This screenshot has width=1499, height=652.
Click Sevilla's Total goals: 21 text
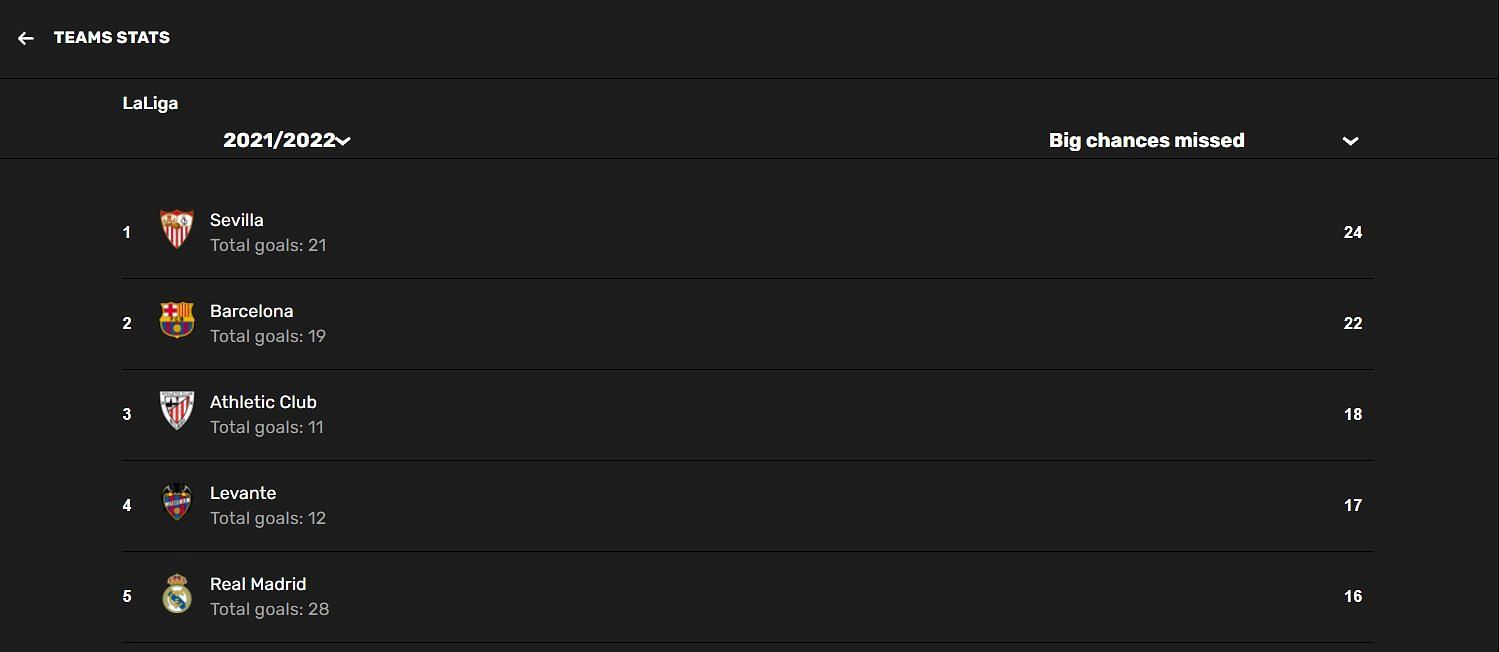pyautogui.click(x=268, y=245)
